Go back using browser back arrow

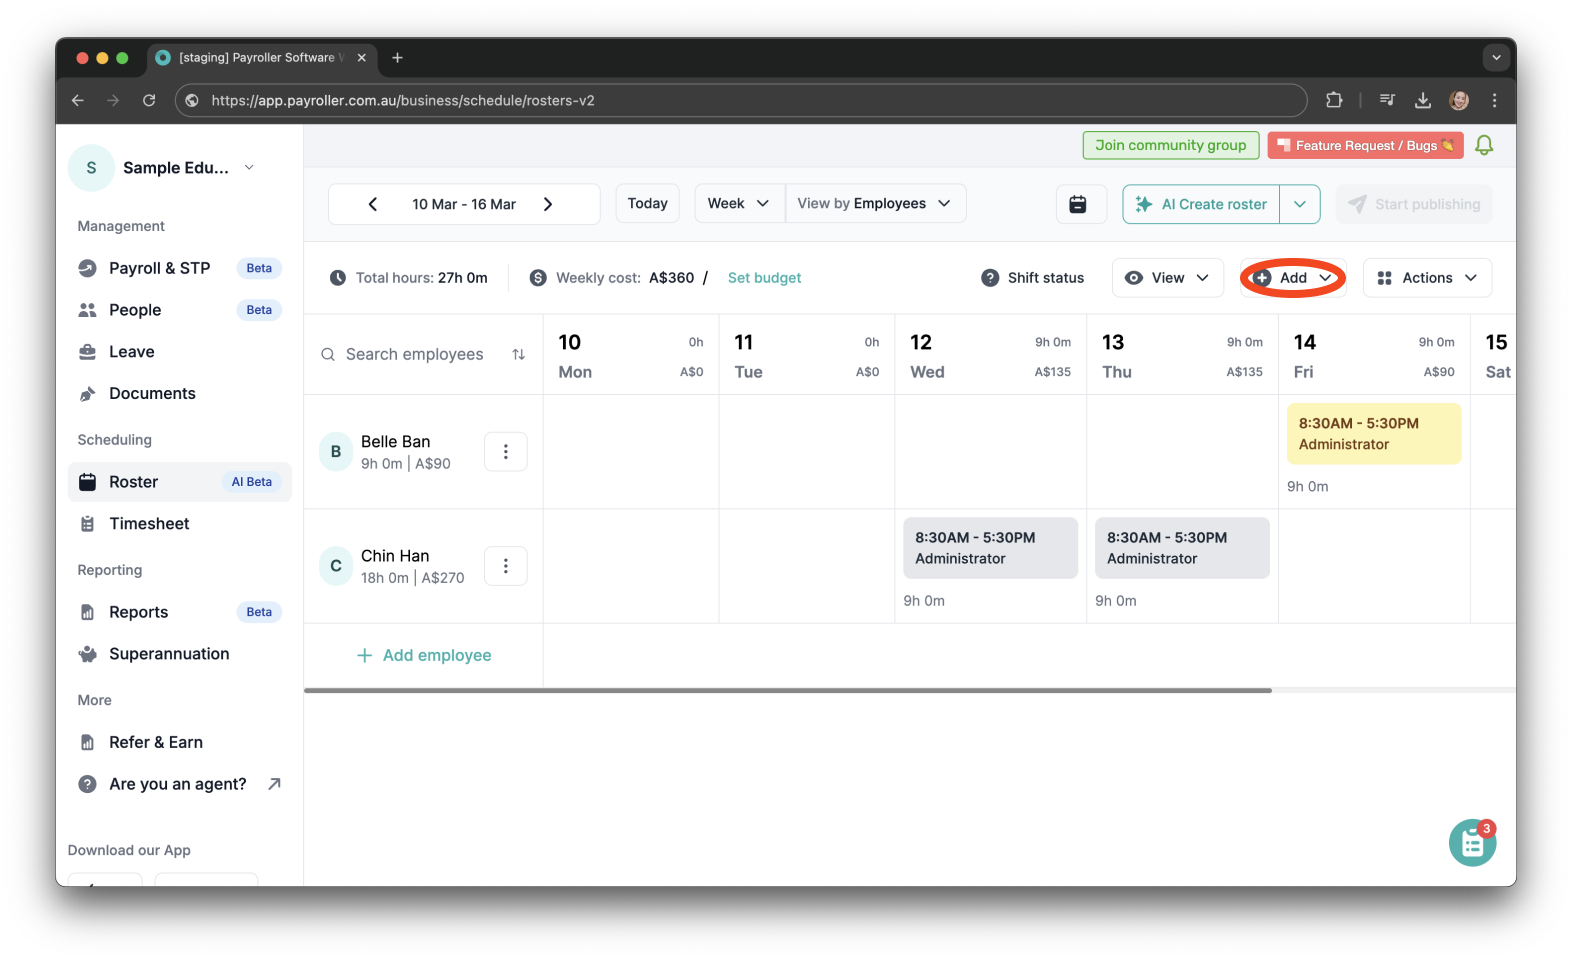78,100
